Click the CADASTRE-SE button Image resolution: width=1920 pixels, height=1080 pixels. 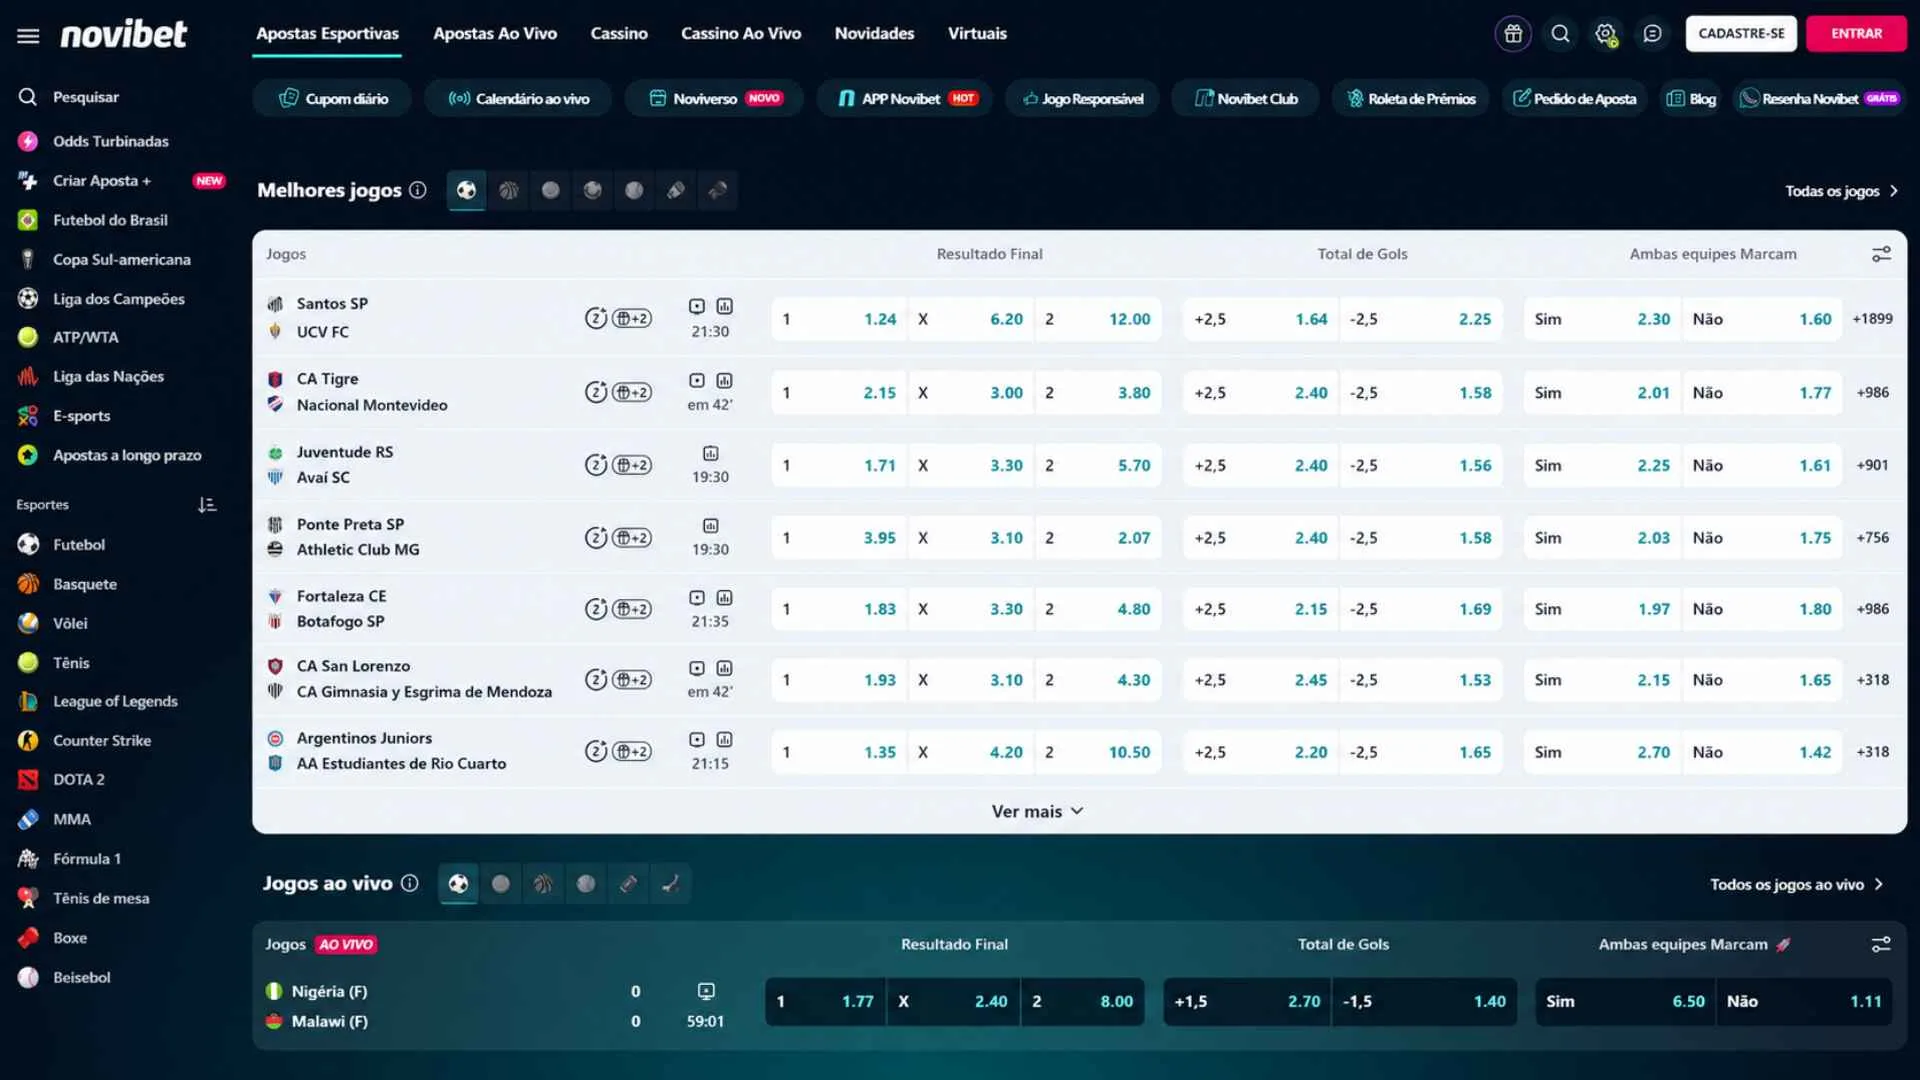(1741, 34)
